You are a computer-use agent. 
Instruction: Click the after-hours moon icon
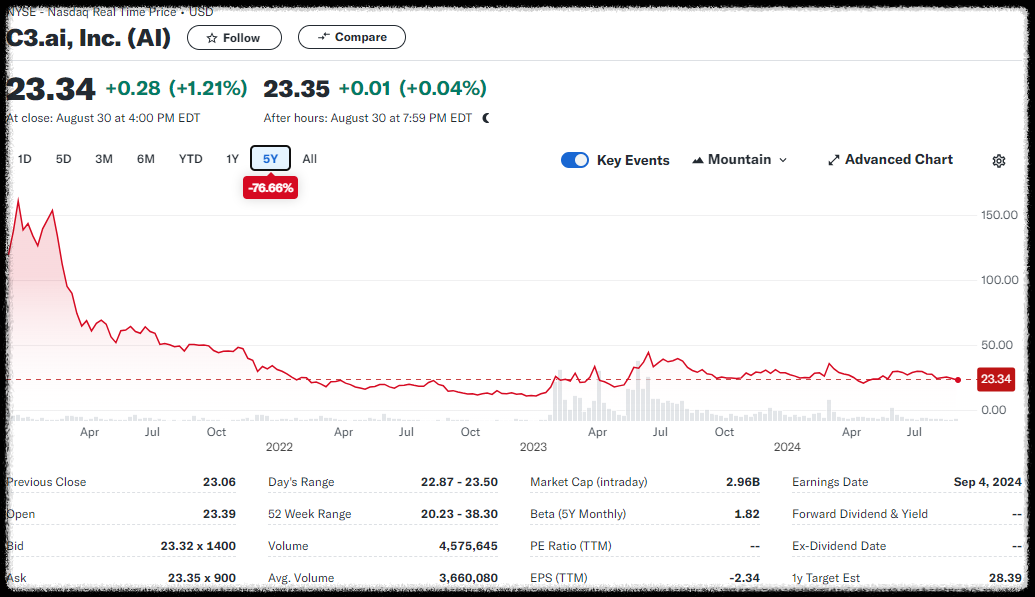(486, 118)
